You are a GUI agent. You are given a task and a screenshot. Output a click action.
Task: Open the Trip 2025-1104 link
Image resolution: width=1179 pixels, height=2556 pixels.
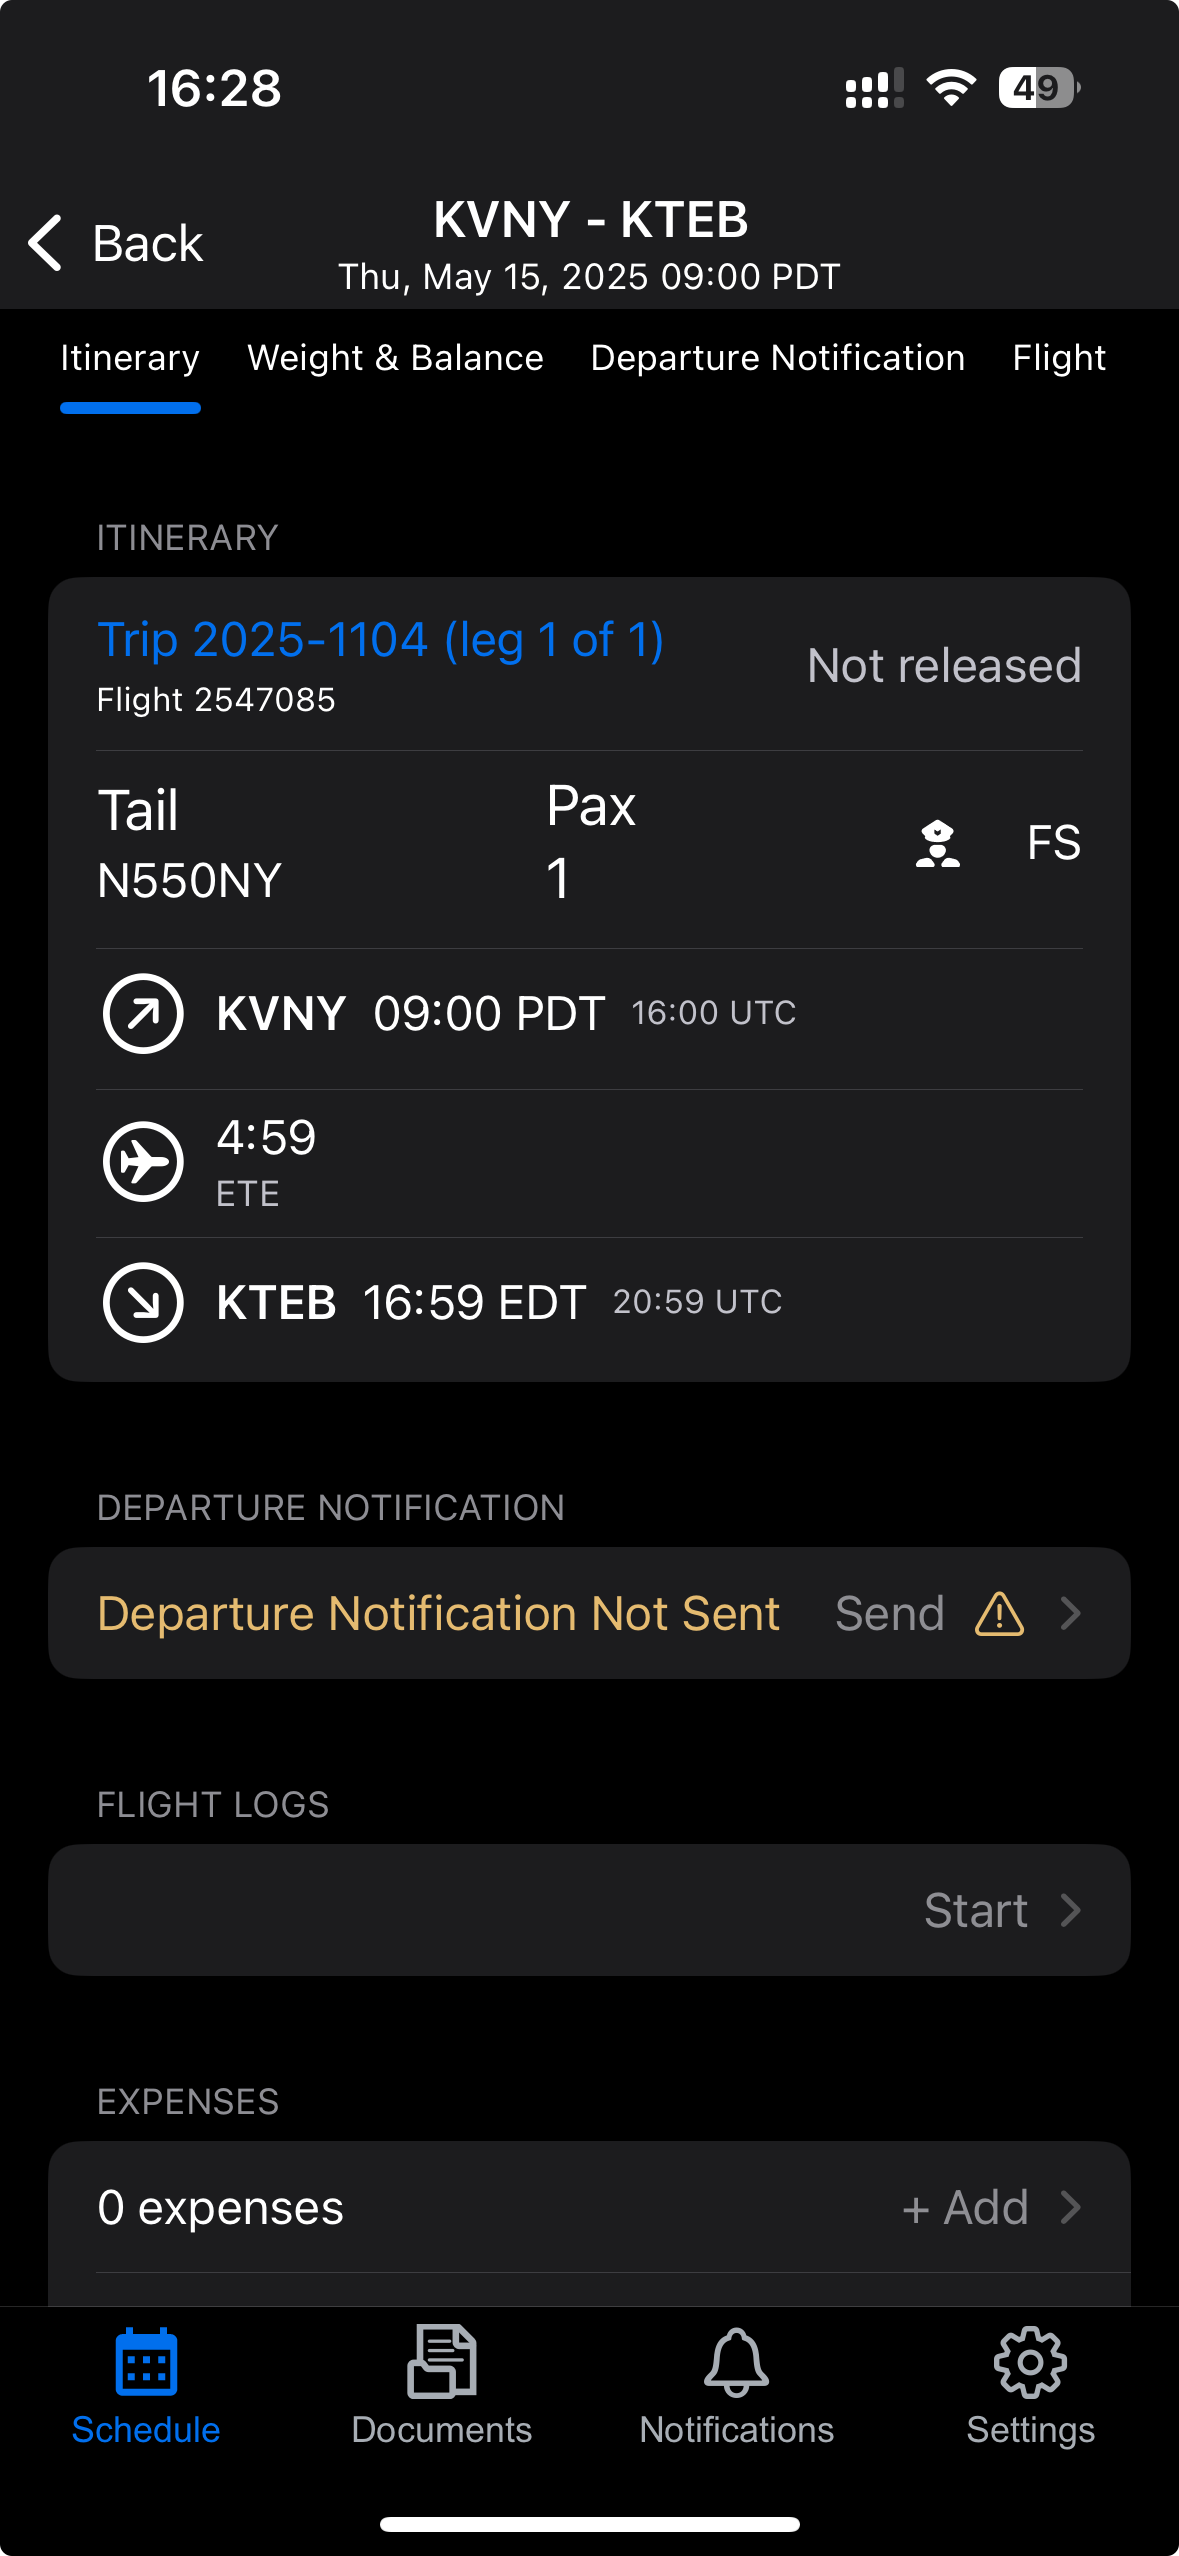click(x=380, y=640)
